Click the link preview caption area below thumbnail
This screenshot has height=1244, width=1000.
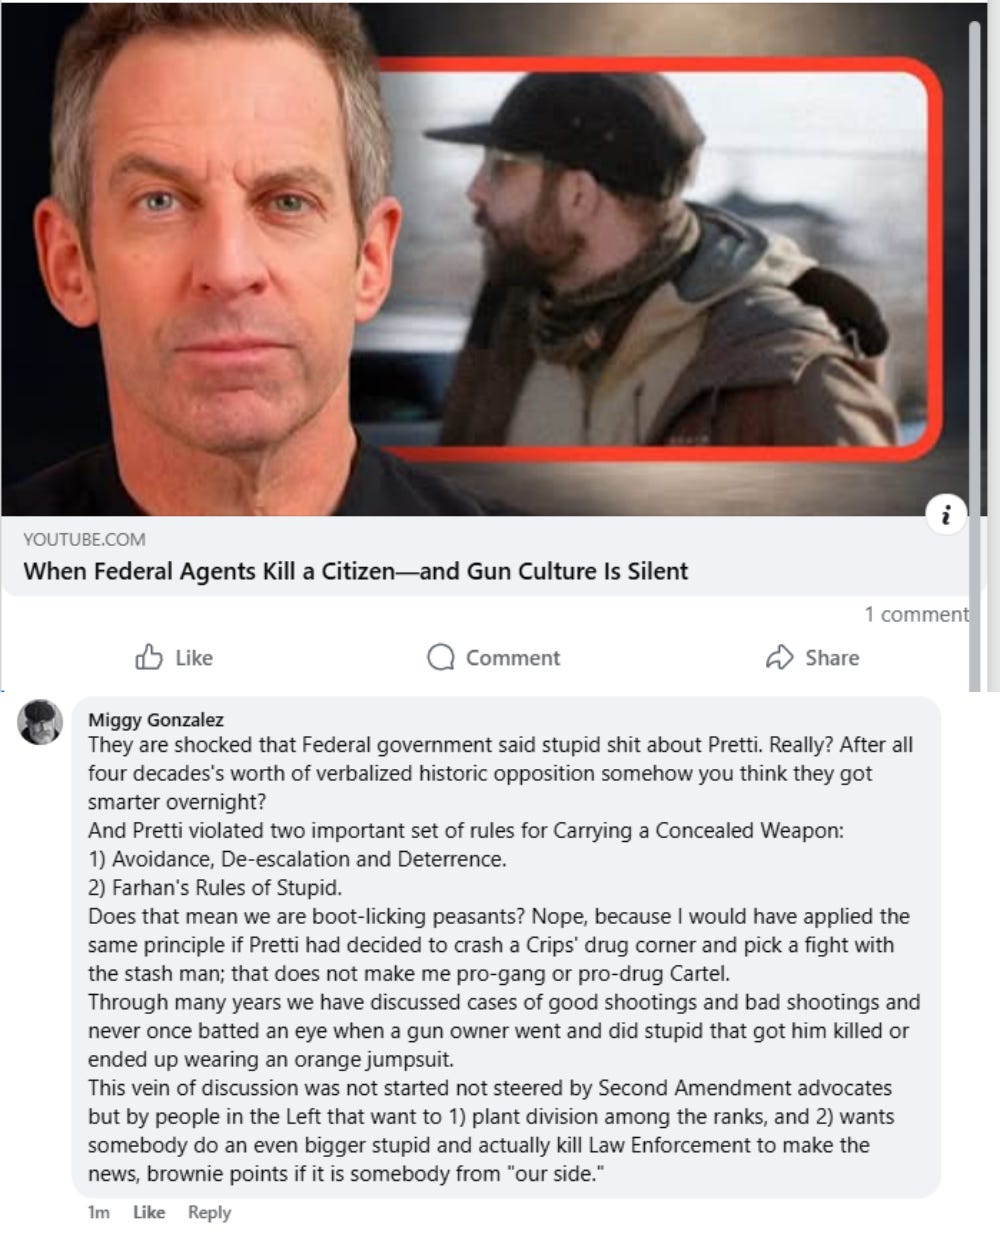pyautogui.click(x=485, y=556)
